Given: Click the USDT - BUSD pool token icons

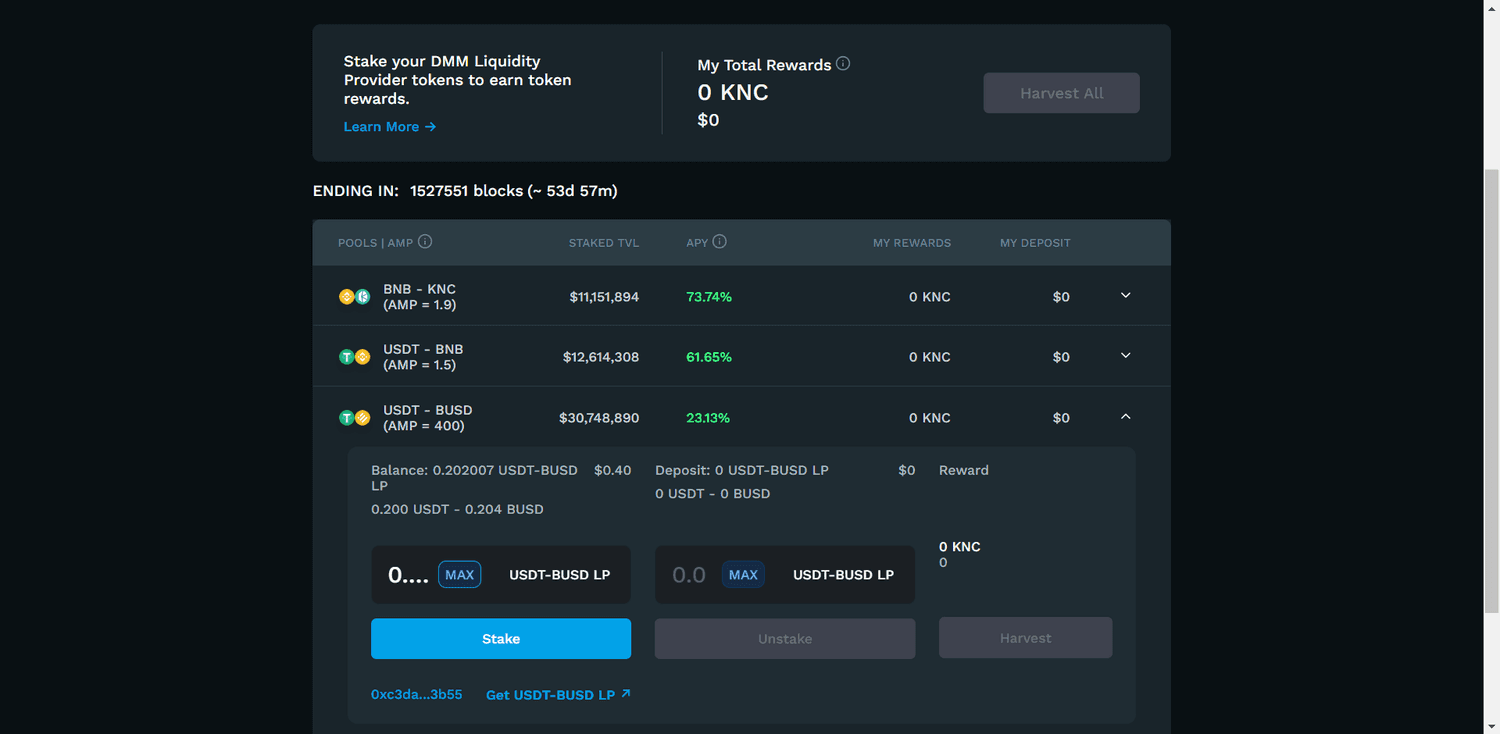Looking at the screenshot, I should (355, 418).
